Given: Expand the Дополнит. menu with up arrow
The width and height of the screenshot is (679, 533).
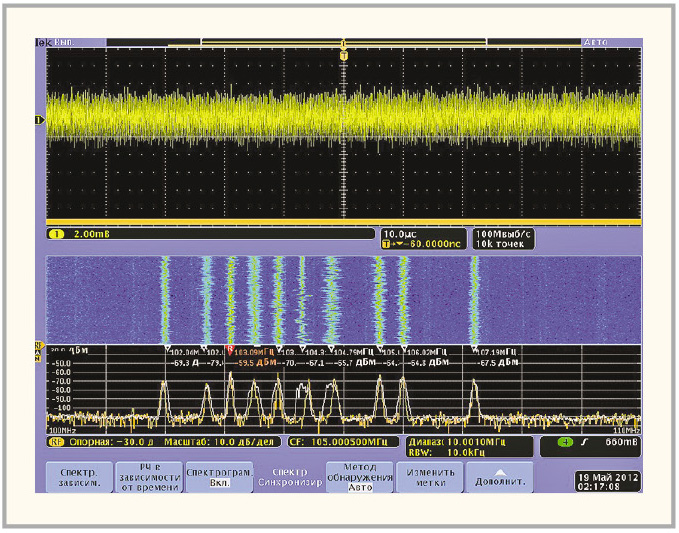Looking at the screenshot, I should tap(500, 477).
